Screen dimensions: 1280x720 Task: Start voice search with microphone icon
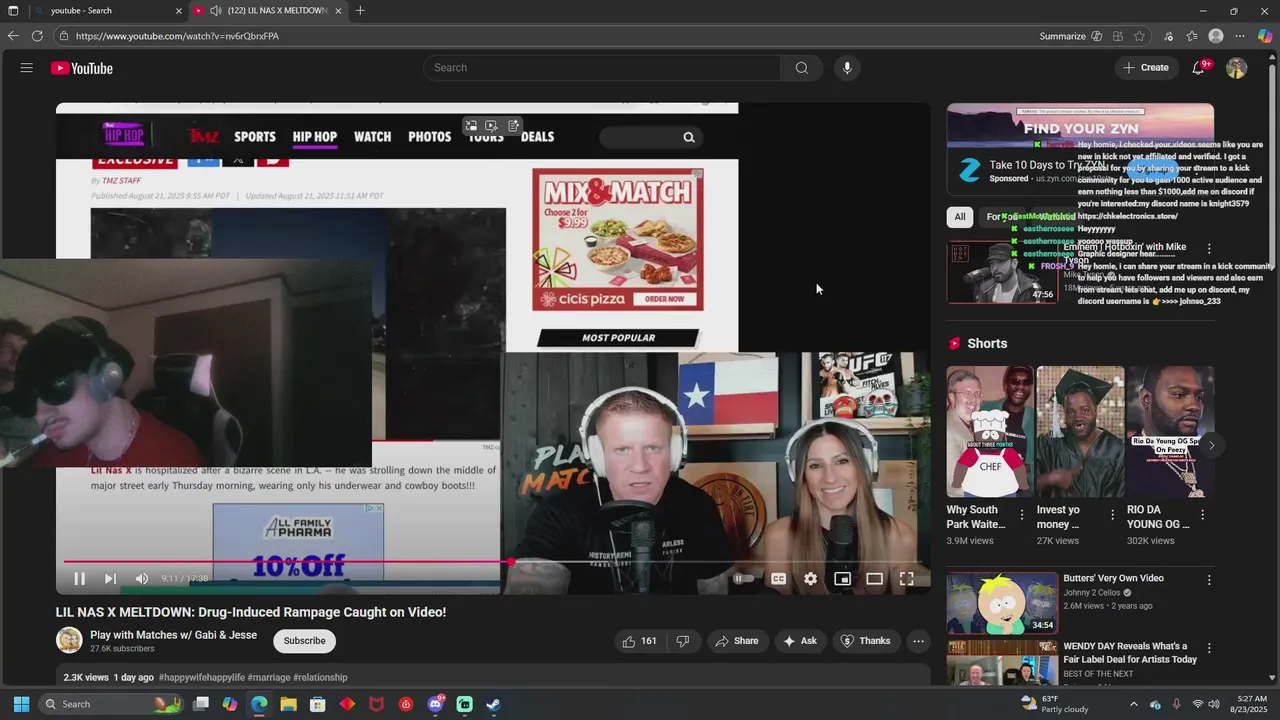(x=847, y=68)
